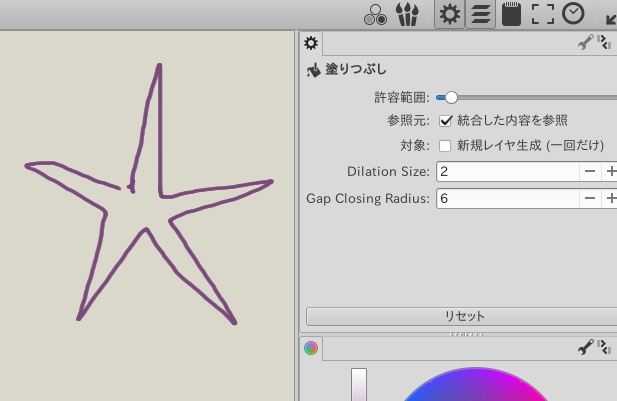This screenshot has width=617, height=401.
Task: Click the wrench icon in tool options panel
Action: [x=586, y=42]
